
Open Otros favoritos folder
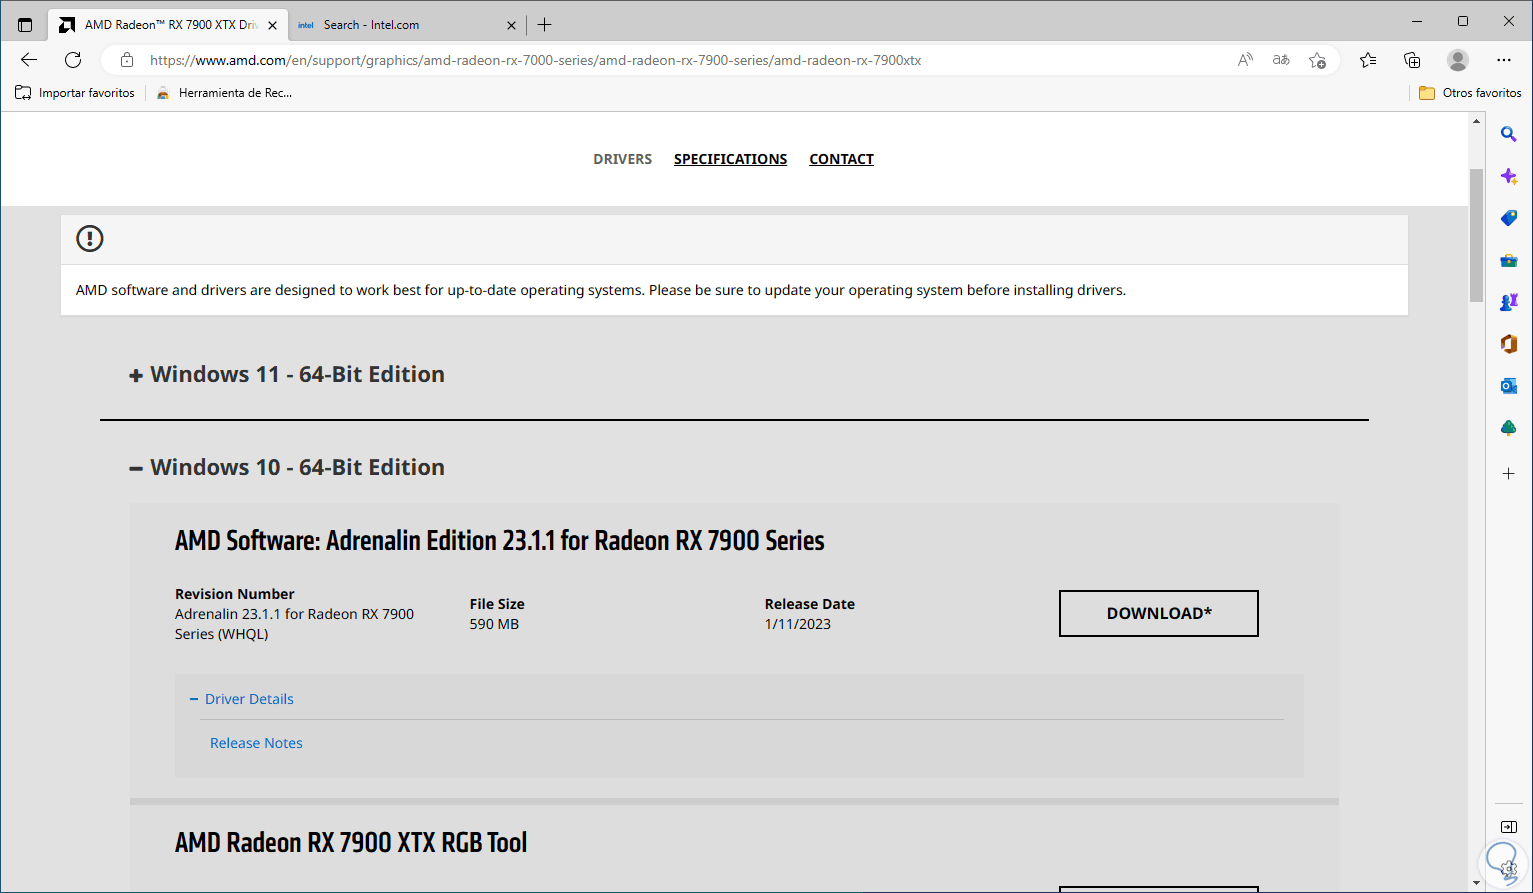(1470, 93)
